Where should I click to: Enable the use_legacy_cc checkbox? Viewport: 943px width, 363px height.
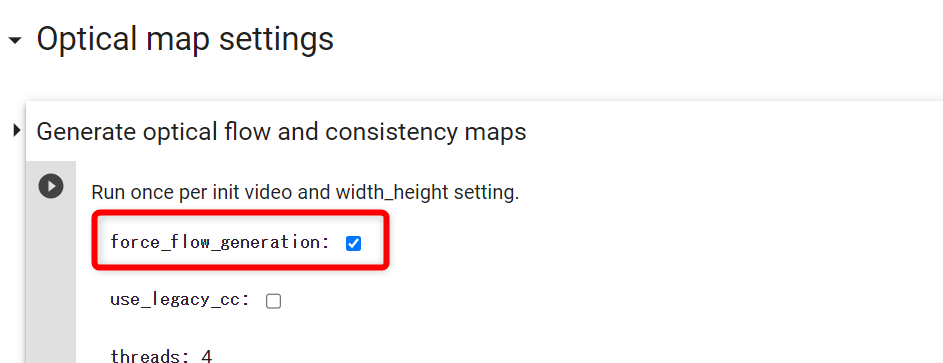point(274,300)
